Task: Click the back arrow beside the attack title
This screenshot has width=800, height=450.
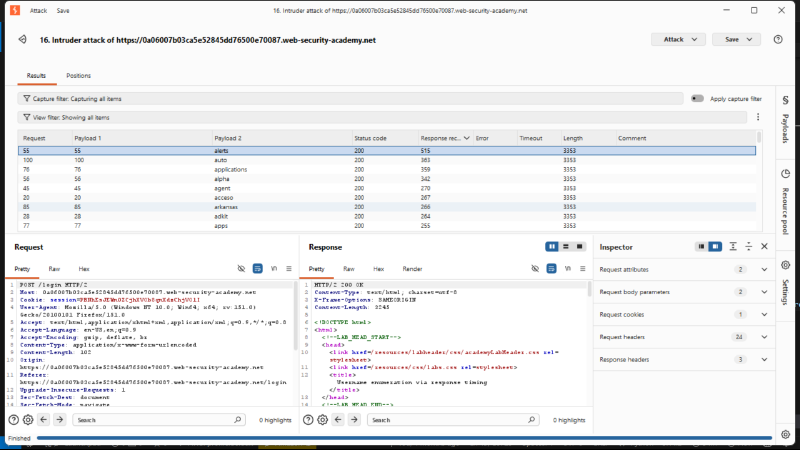Action: (22, 39)
